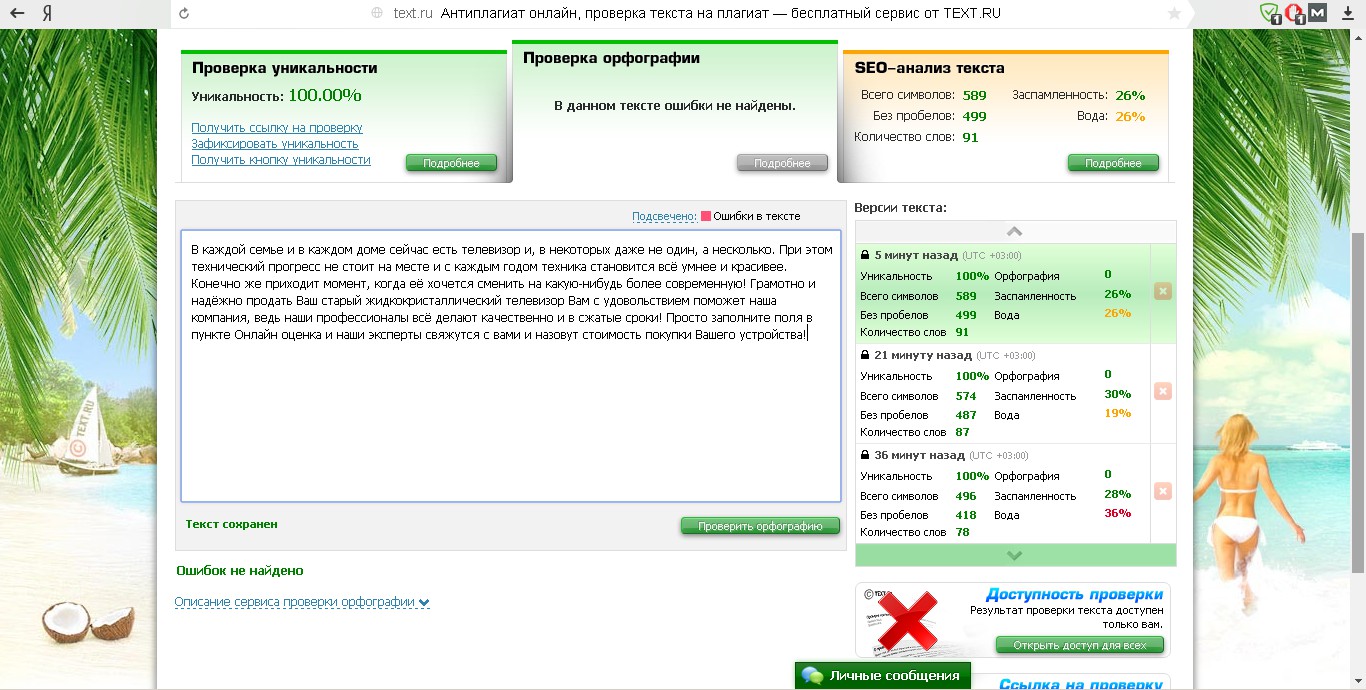Screen dimensions: 1366x690
Task: Open the red Adblock hand extension
Action: pos(1294,13)
